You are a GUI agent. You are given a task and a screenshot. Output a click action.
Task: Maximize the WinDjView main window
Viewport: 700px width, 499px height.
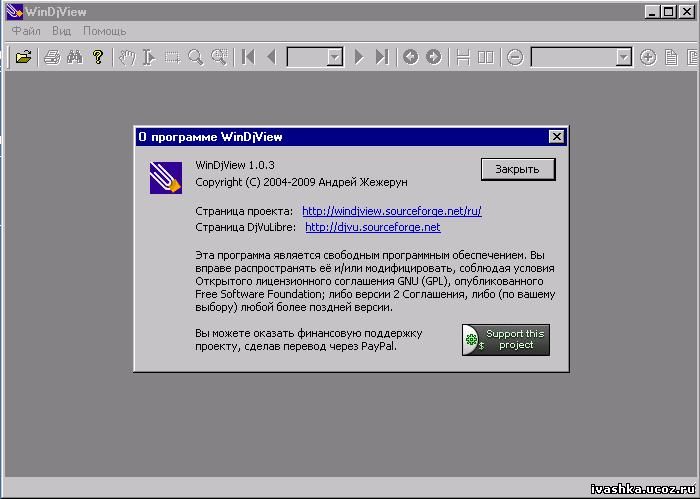[668, 12]
